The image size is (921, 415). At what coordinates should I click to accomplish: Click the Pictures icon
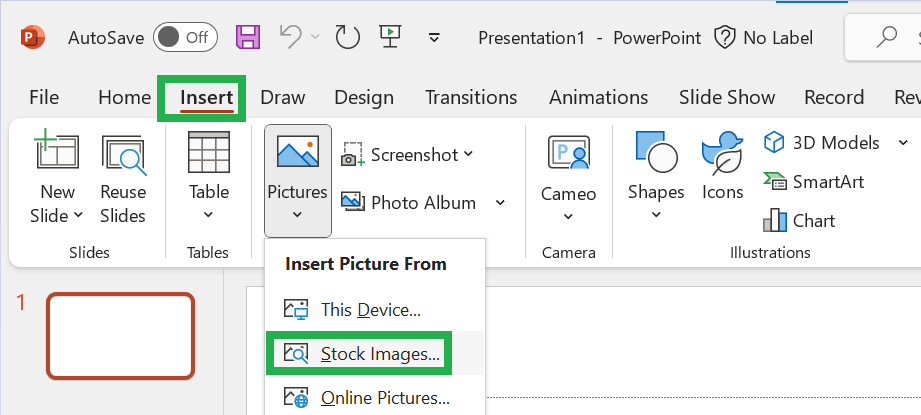(298, 151)
